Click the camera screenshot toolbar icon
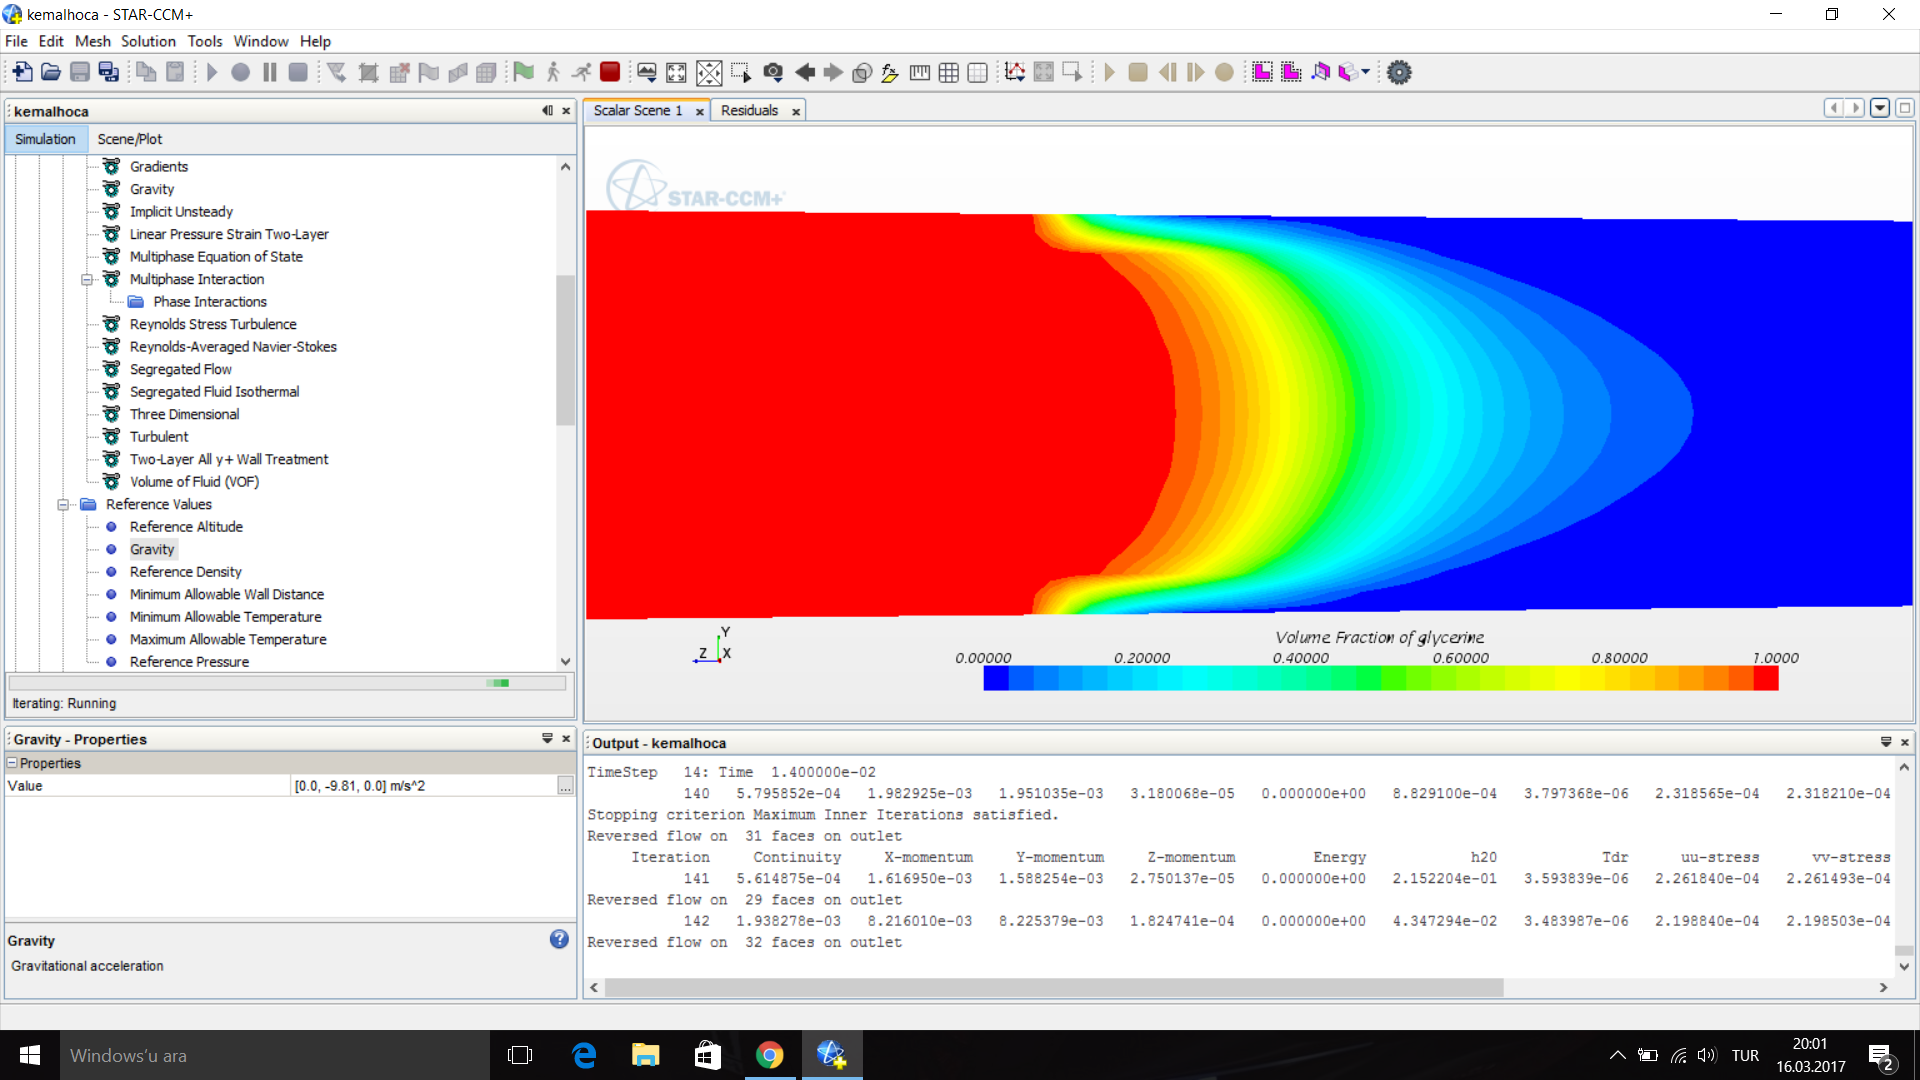Image resolution: width=1920 pixels, height=1080 pixels. click(773, 72)
